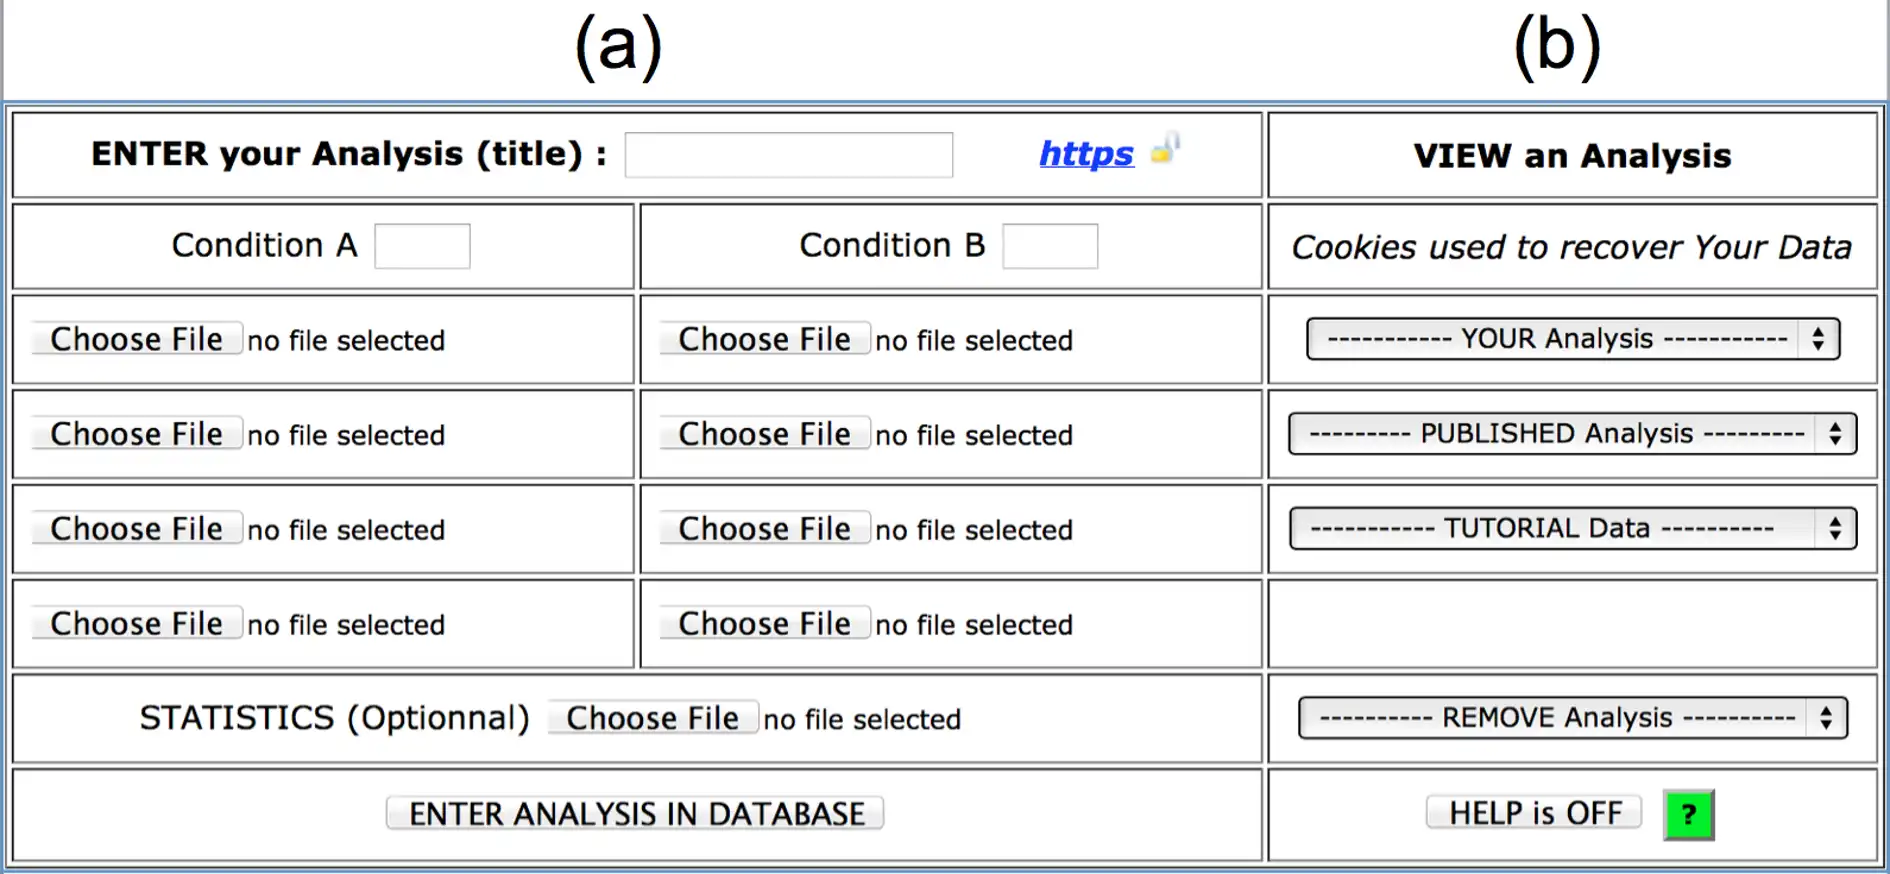Click the Condition A name field
Image resolution: width=1890 pixels, height=874 pixels.
pyautogui.click(x=422, y=246)
